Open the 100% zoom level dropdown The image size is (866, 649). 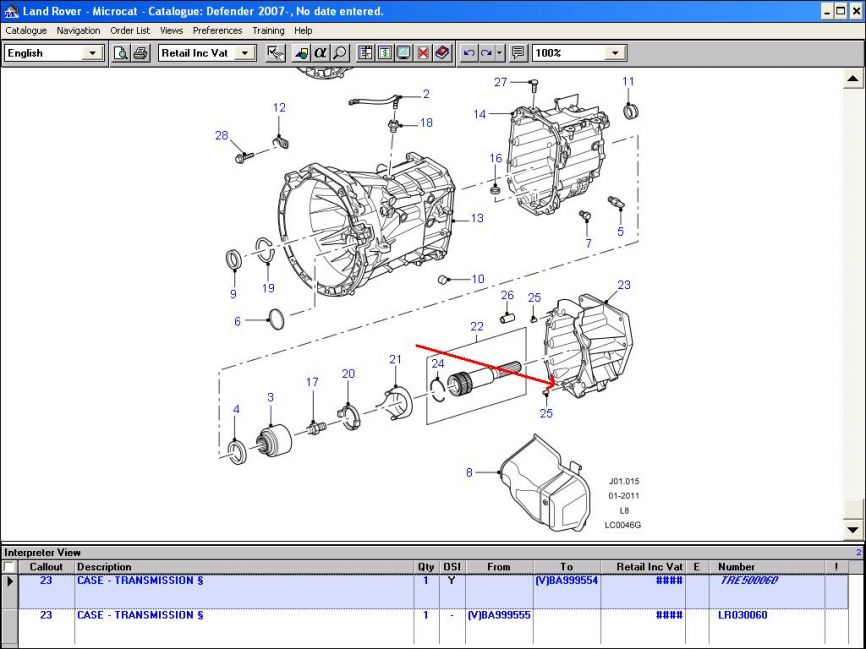(x=615, y=53)
